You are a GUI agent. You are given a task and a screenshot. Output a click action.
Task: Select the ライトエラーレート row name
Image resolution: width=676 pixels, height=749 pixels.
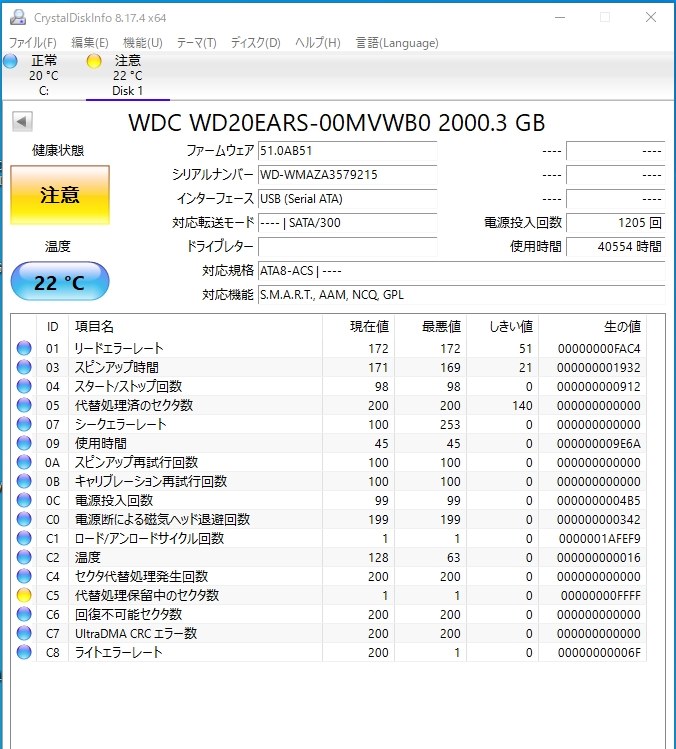[118, 652]
